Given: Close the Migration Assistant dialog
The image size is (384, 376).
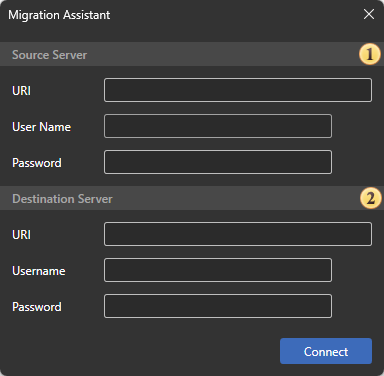Looking at the screenshot, I should click(369, 14).
